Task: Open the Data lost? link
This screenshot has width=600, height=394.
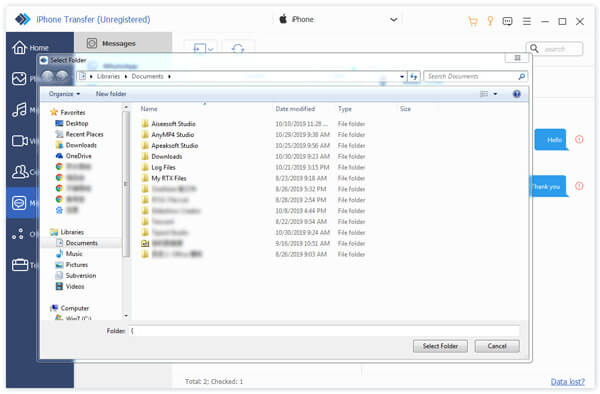Action: point(567,381)
